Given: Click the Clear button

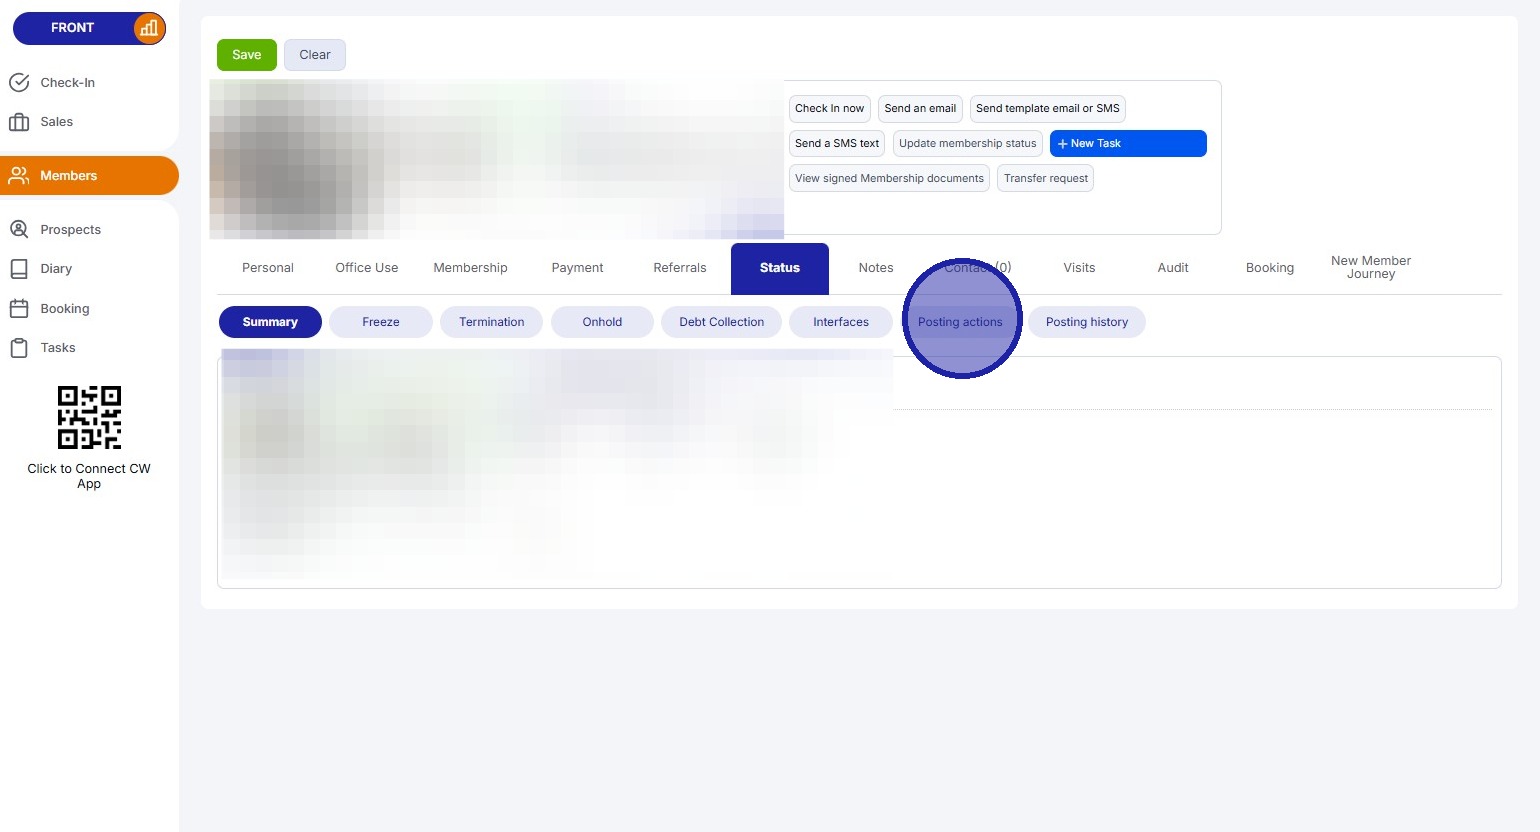Looking at the screenshot, I should point(315,55).
